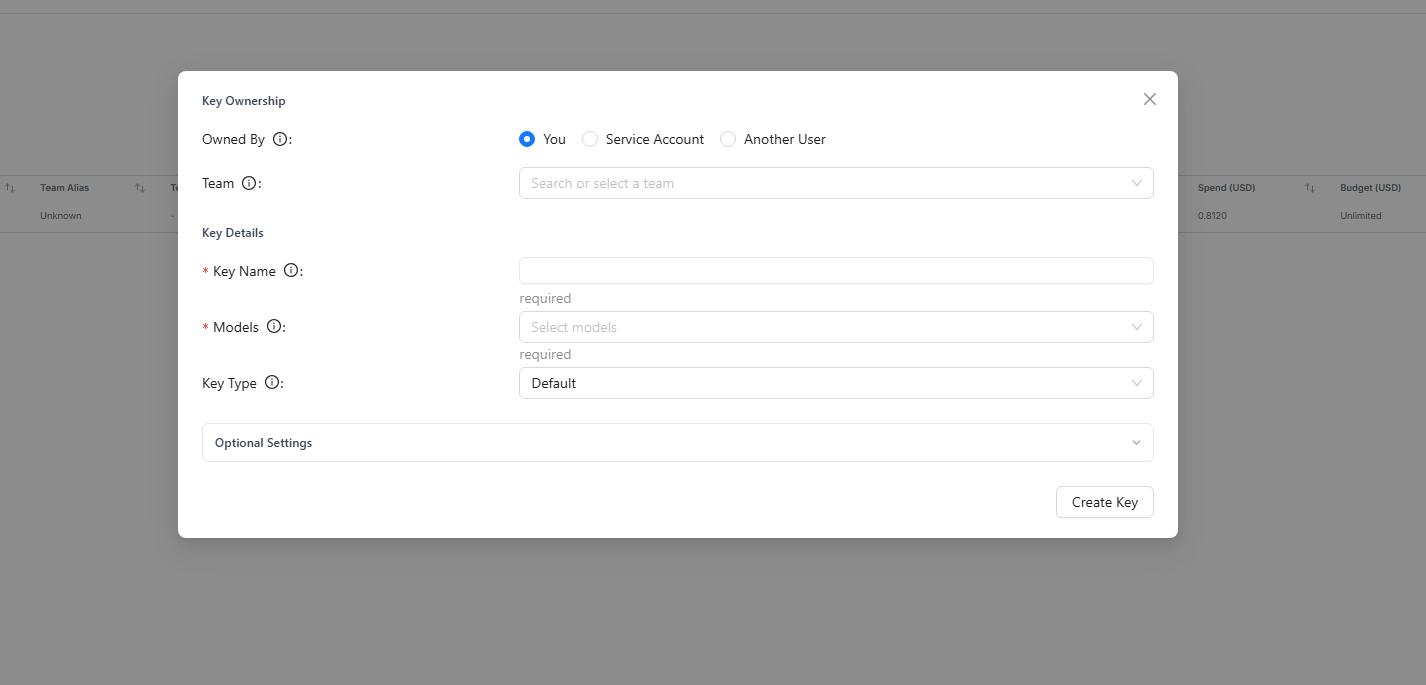Select the You ownership radio button
Screen dimensions: 1426x685
527,140
